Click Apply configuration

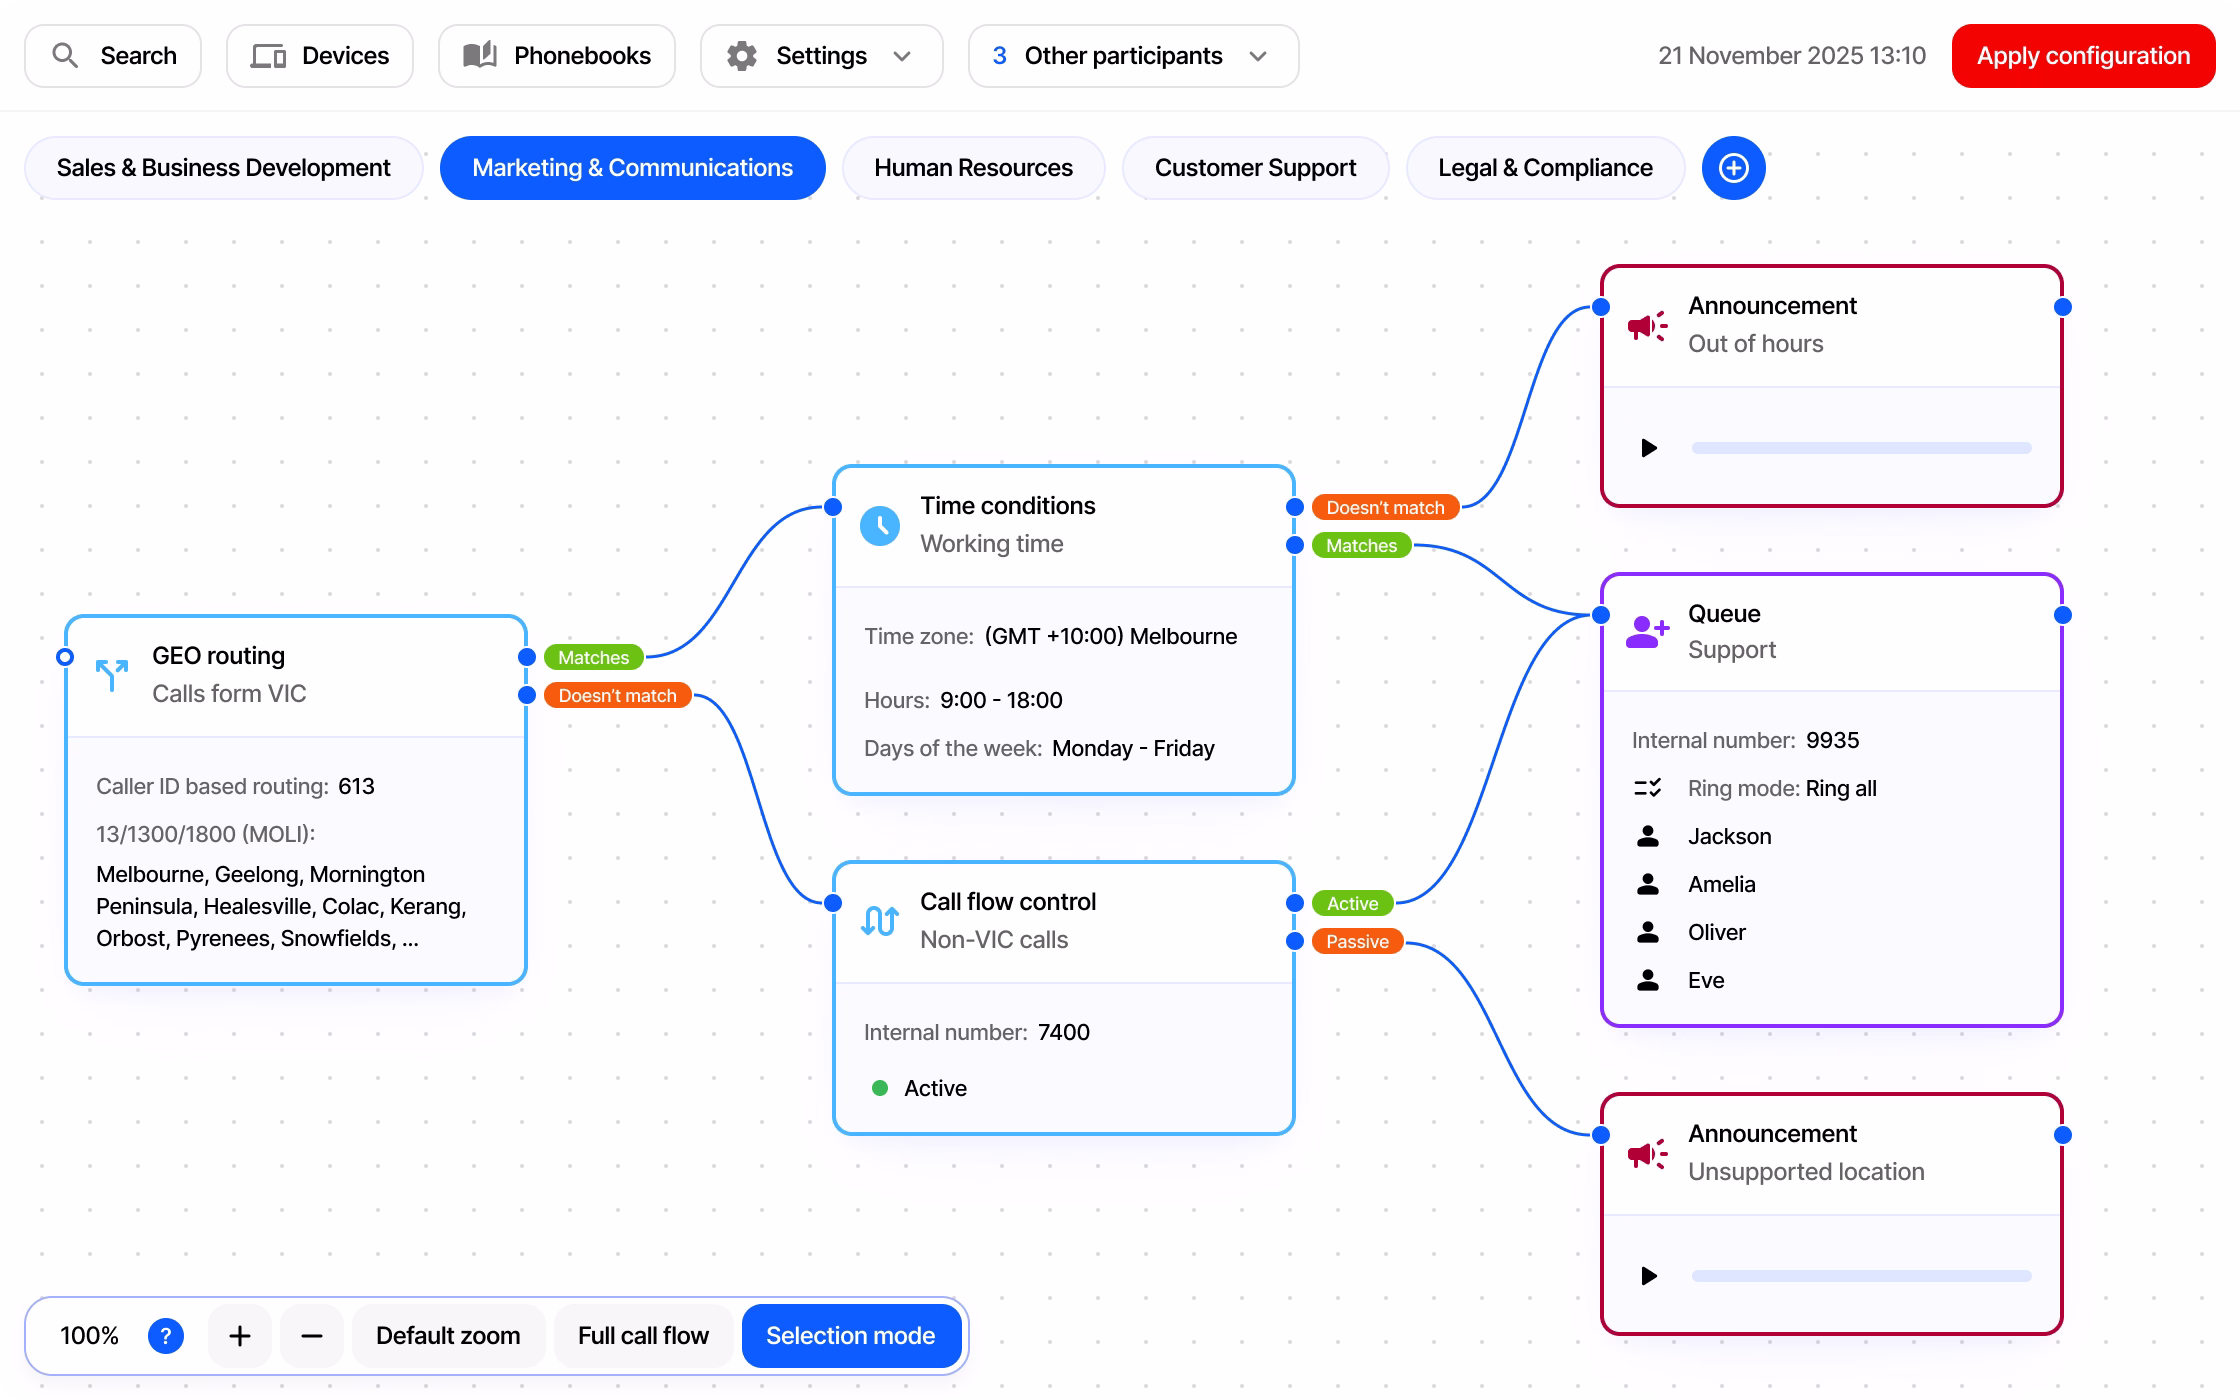pyautogui.click(x=2083, y=56)
